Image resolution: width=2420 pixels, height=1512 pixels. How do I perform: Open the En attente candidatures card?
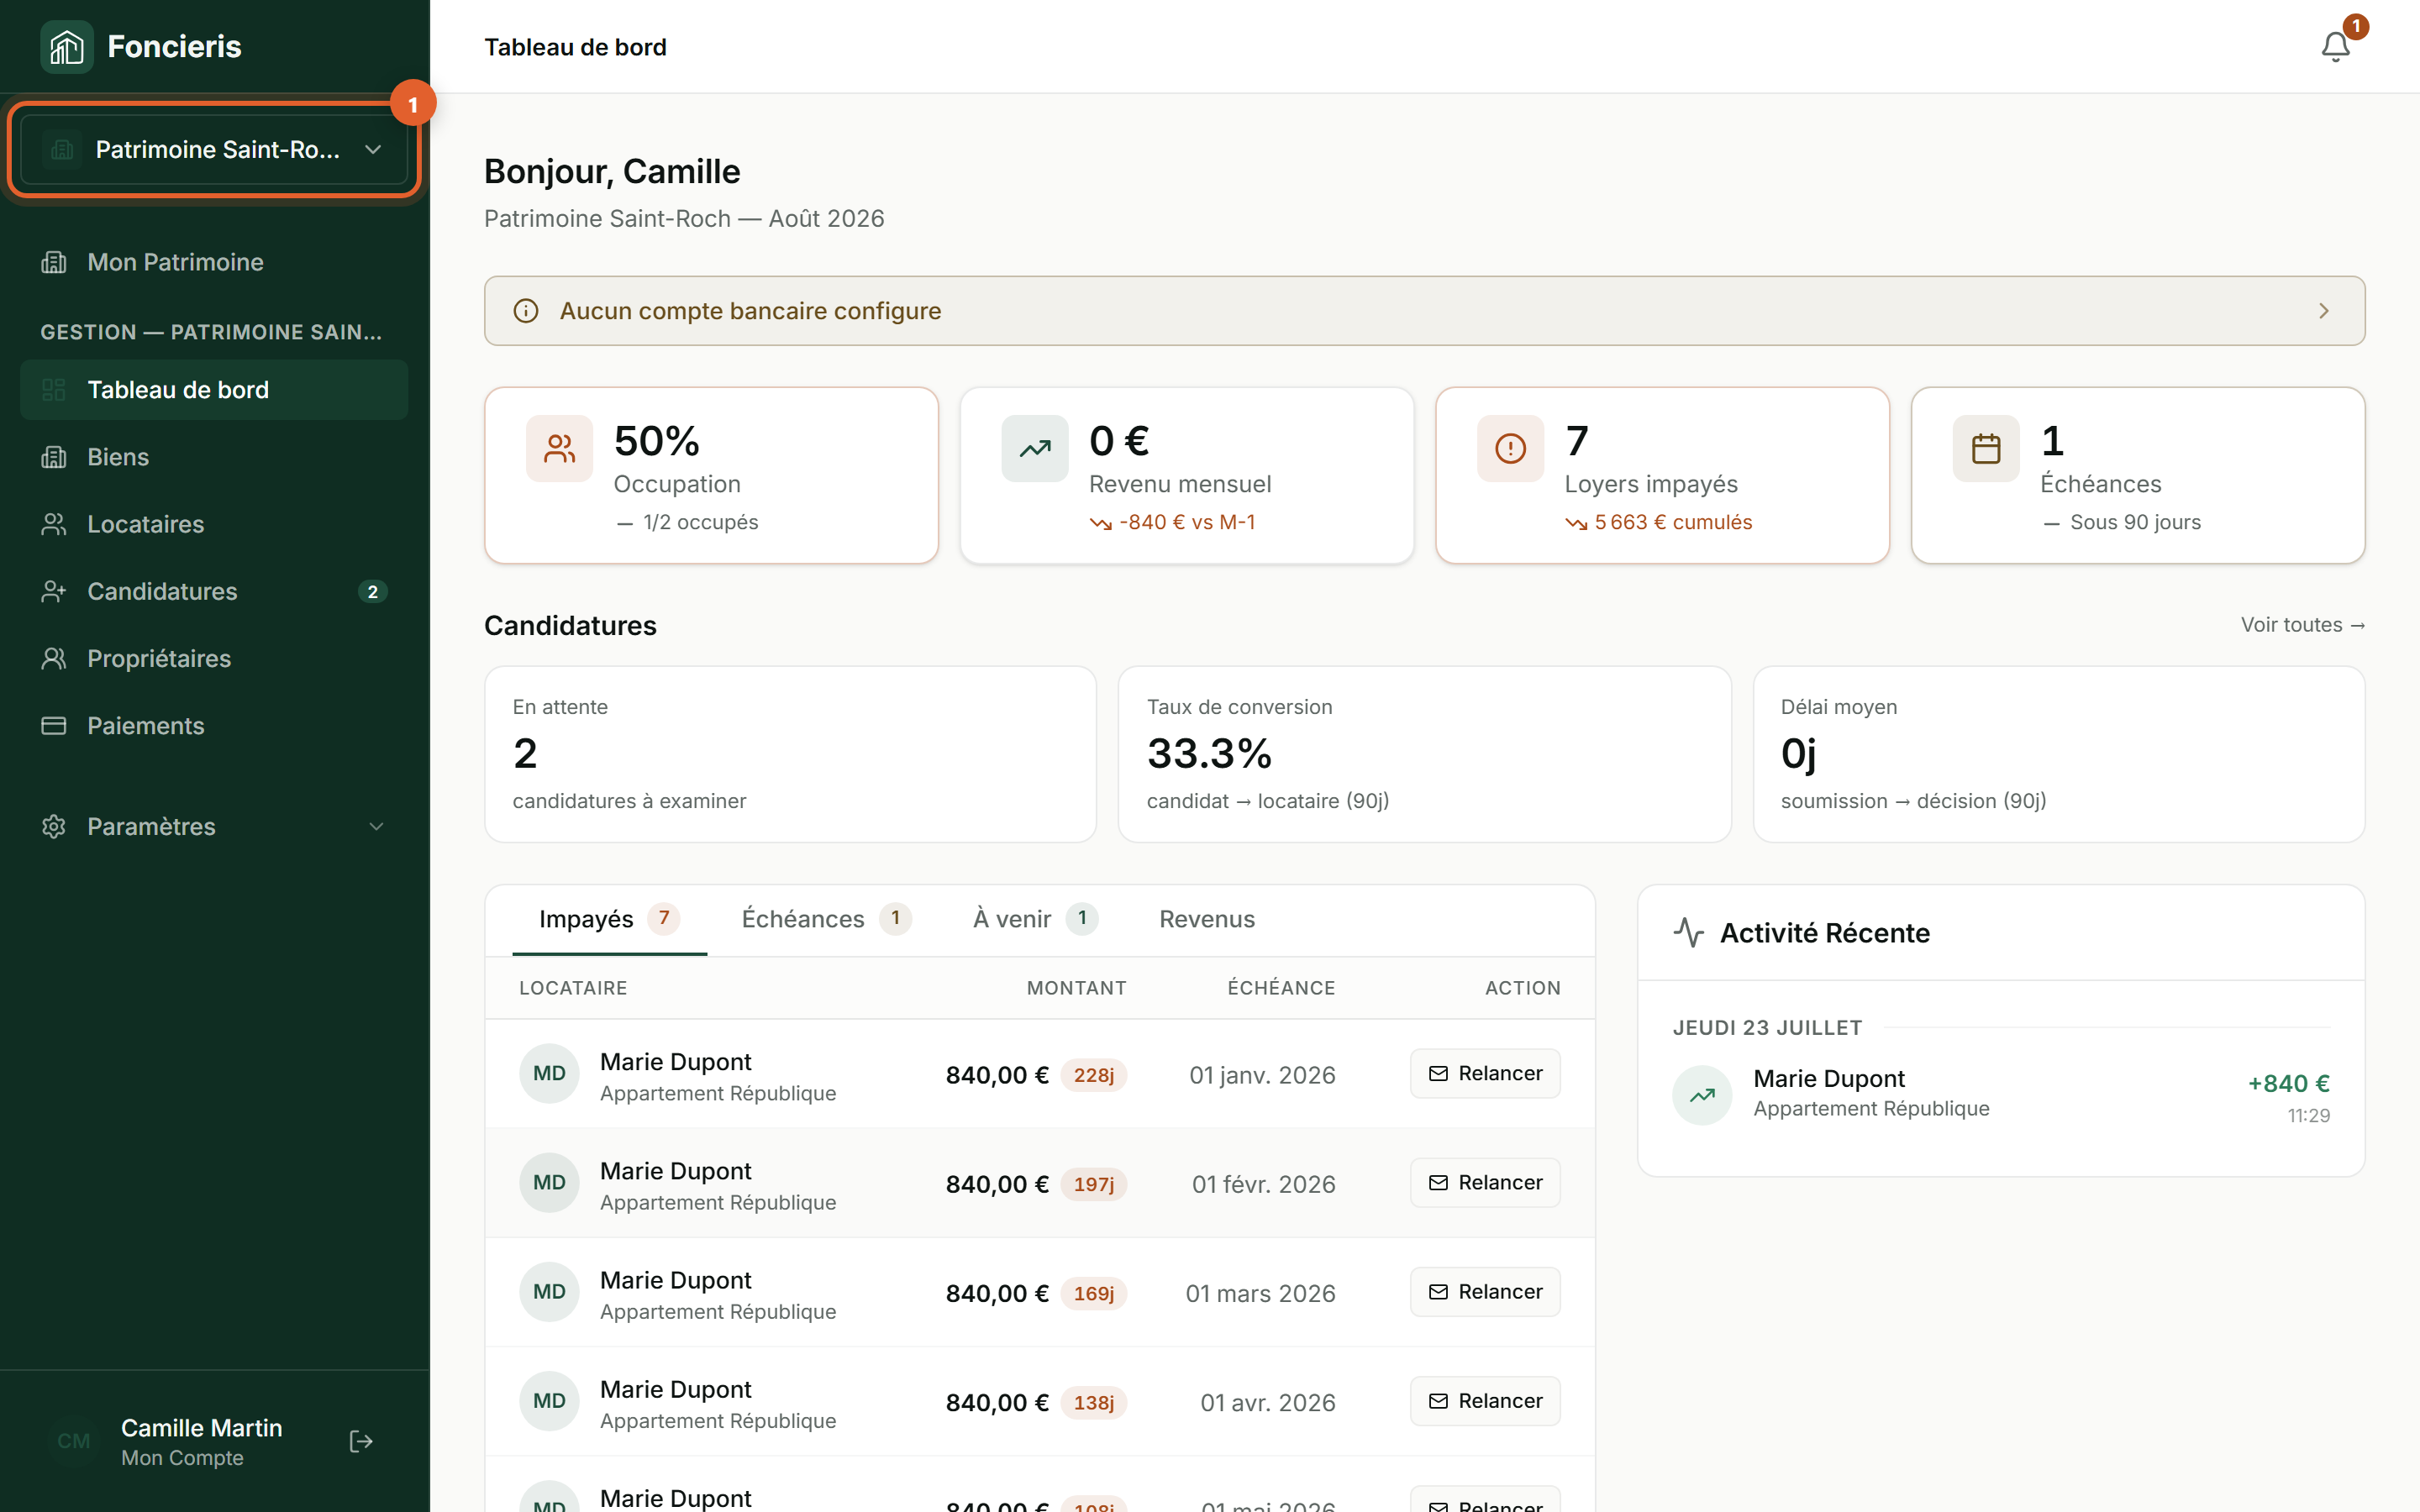pyautogui.click(x=790, y=754)
